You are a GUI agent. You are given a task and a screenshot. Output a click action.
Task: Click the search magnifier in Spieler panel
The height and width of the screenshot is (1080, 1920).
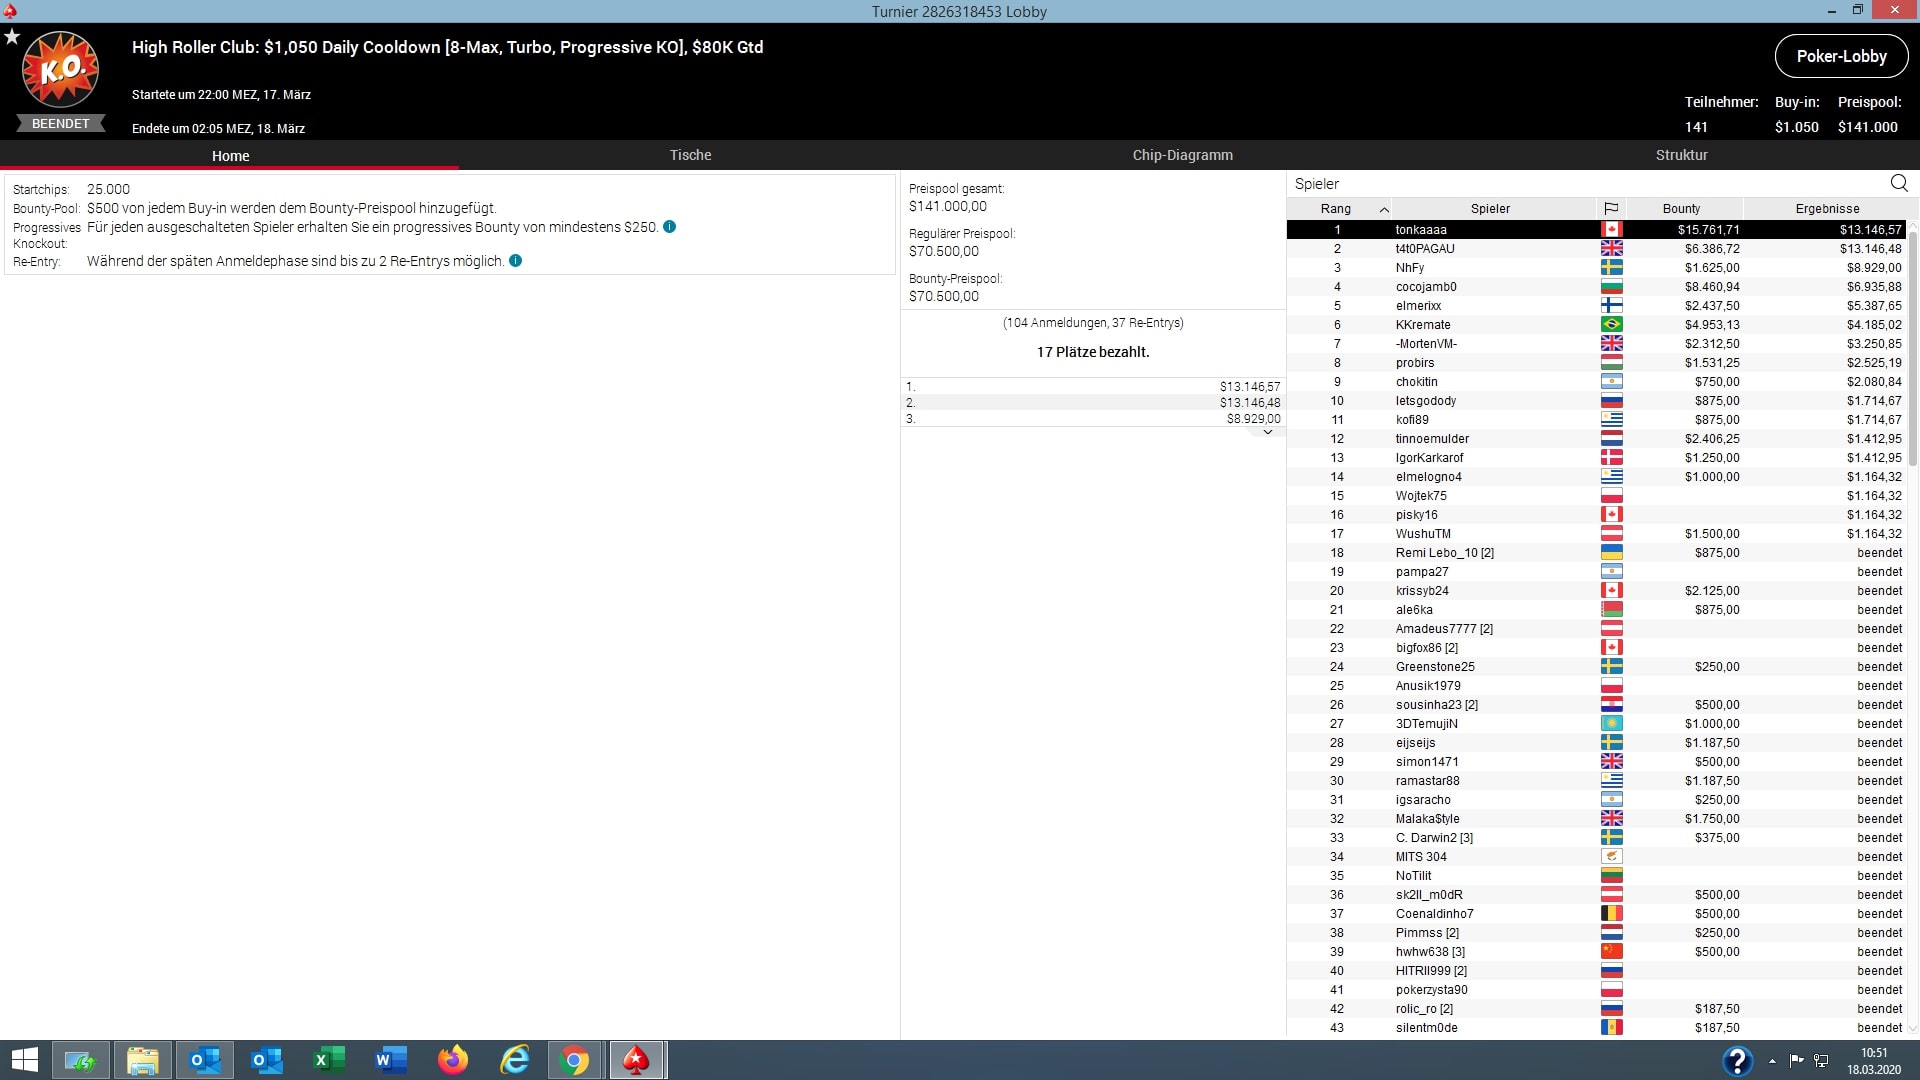coord(1899,183)
